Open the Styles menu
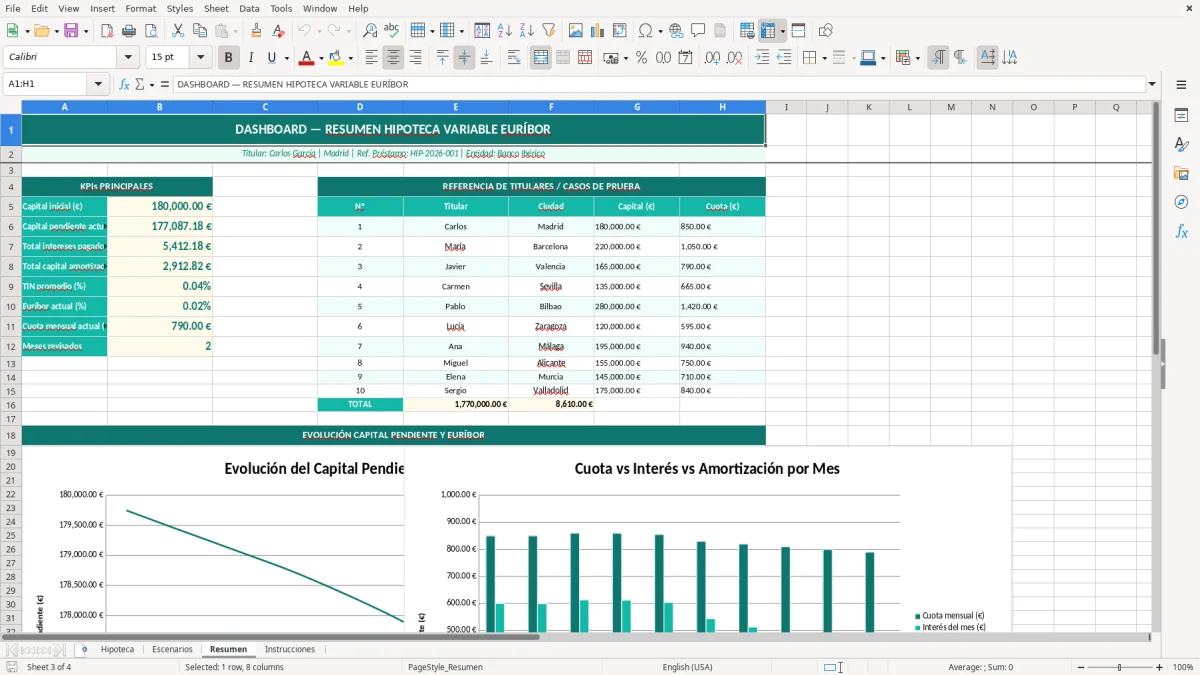This screenshot has width=1200, height=675. 180,8
